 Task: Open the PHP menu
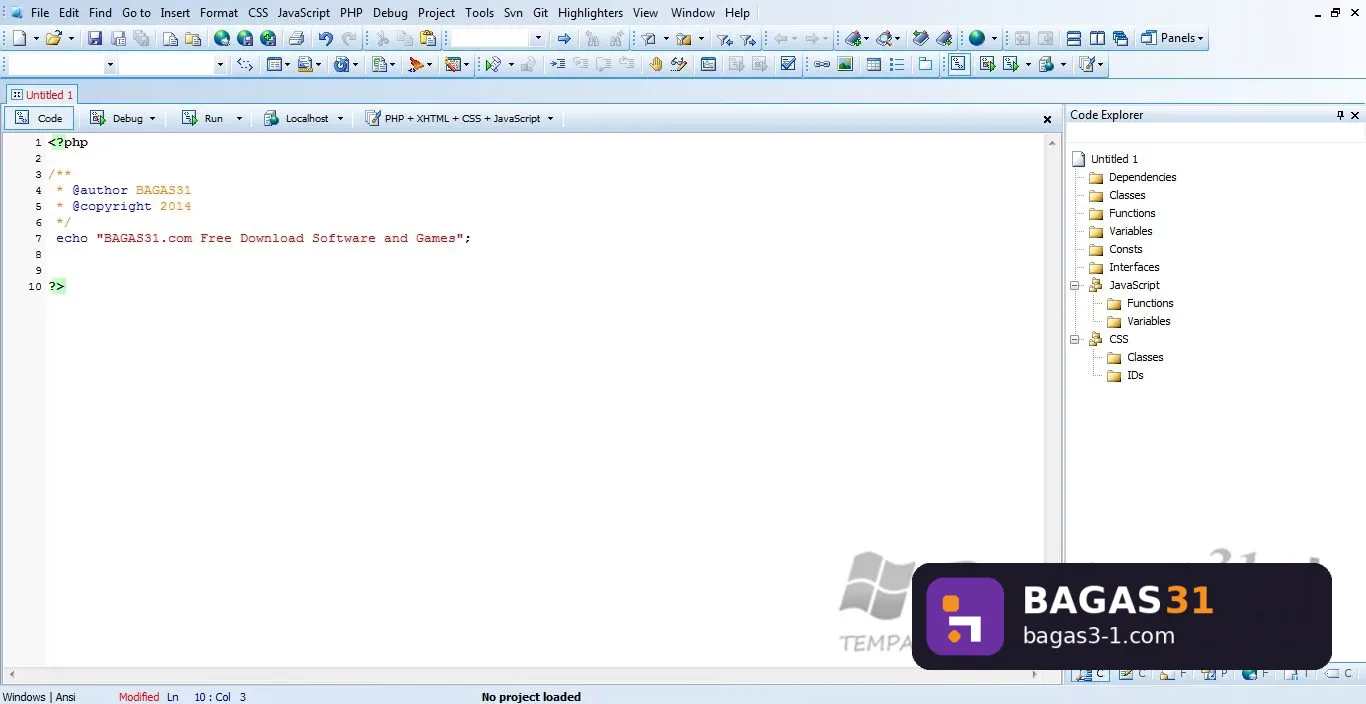351,13
